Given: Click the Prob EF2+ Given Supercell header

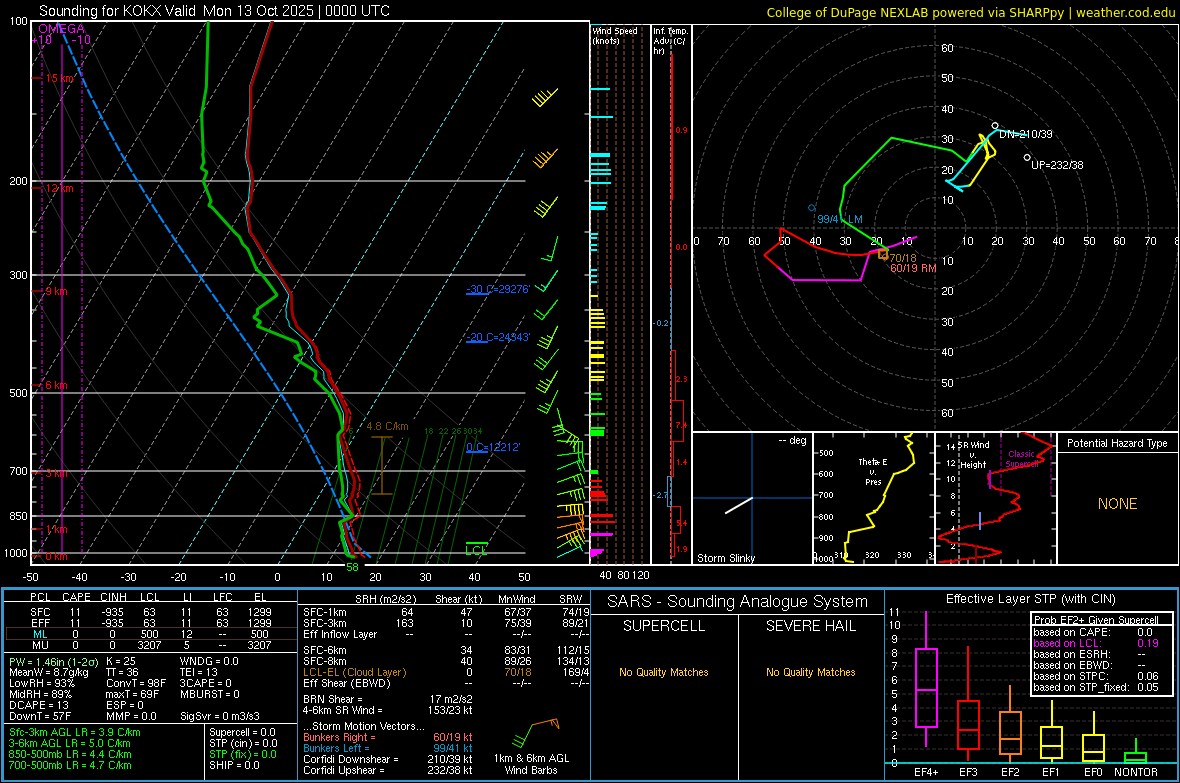Looking at the screenshot, I should coord(1096,620).
